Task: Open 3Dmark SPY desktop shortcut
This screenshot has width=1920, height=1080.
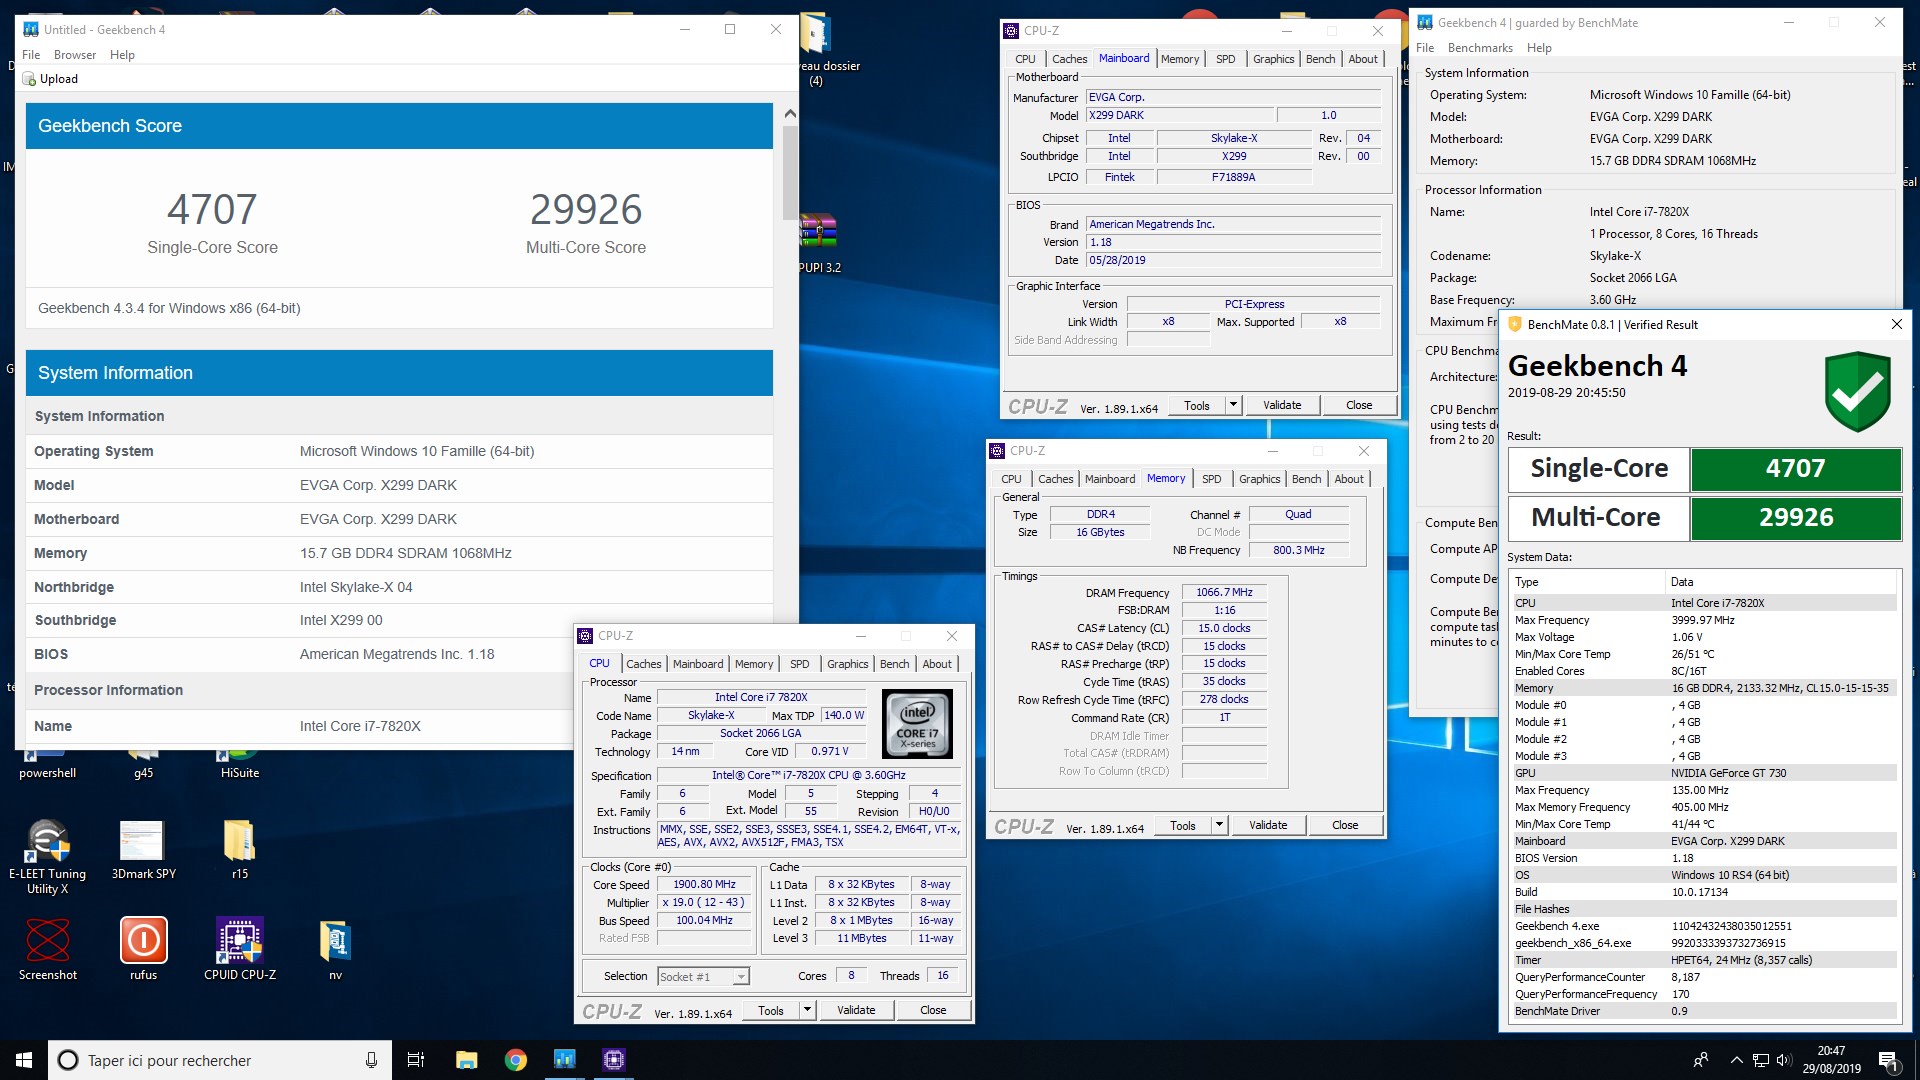Action: tap(143, 850)
